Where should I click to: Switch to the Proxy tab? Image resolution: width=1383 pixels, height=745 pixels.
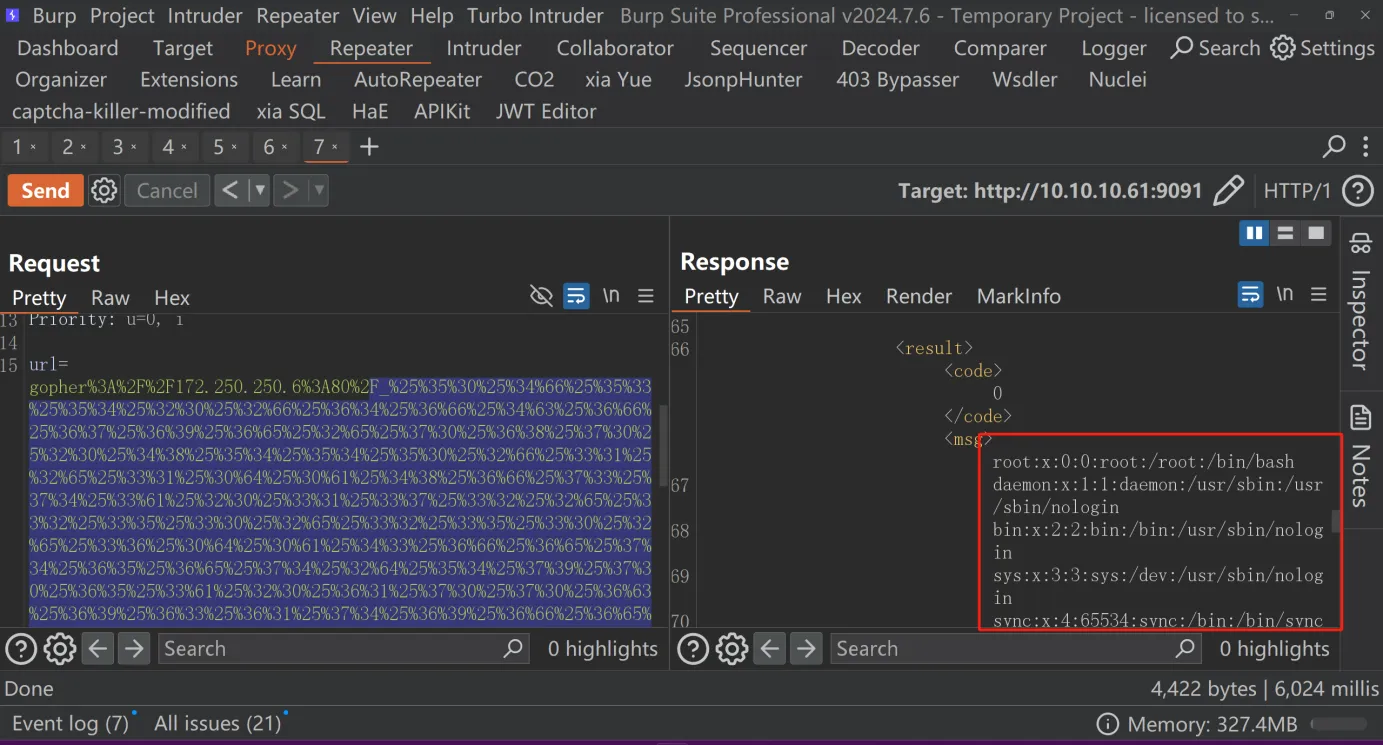(270, 48)
